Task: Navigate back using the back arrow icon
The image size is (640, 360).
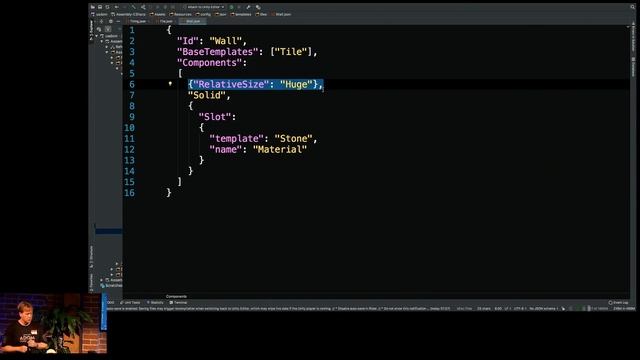Action: coord(116,7)
